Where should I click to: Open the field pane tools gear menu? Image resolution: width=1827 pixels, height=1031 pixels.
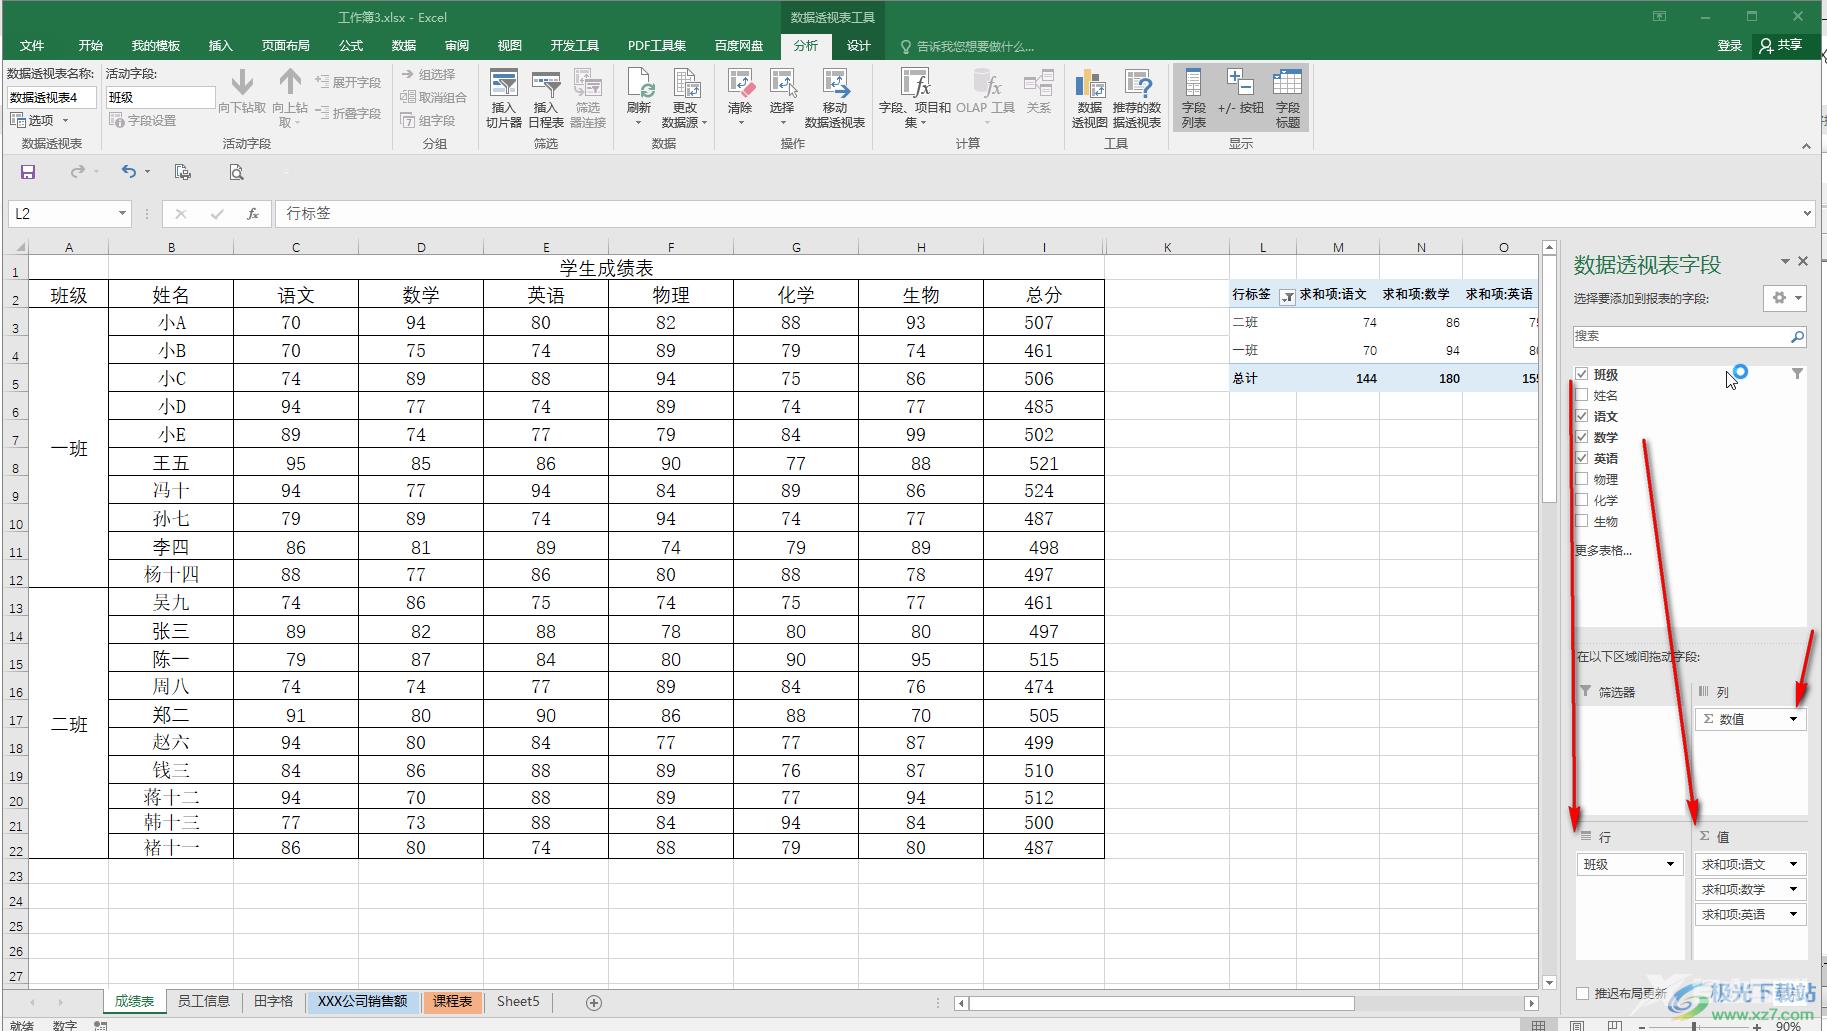[1784, 298]
